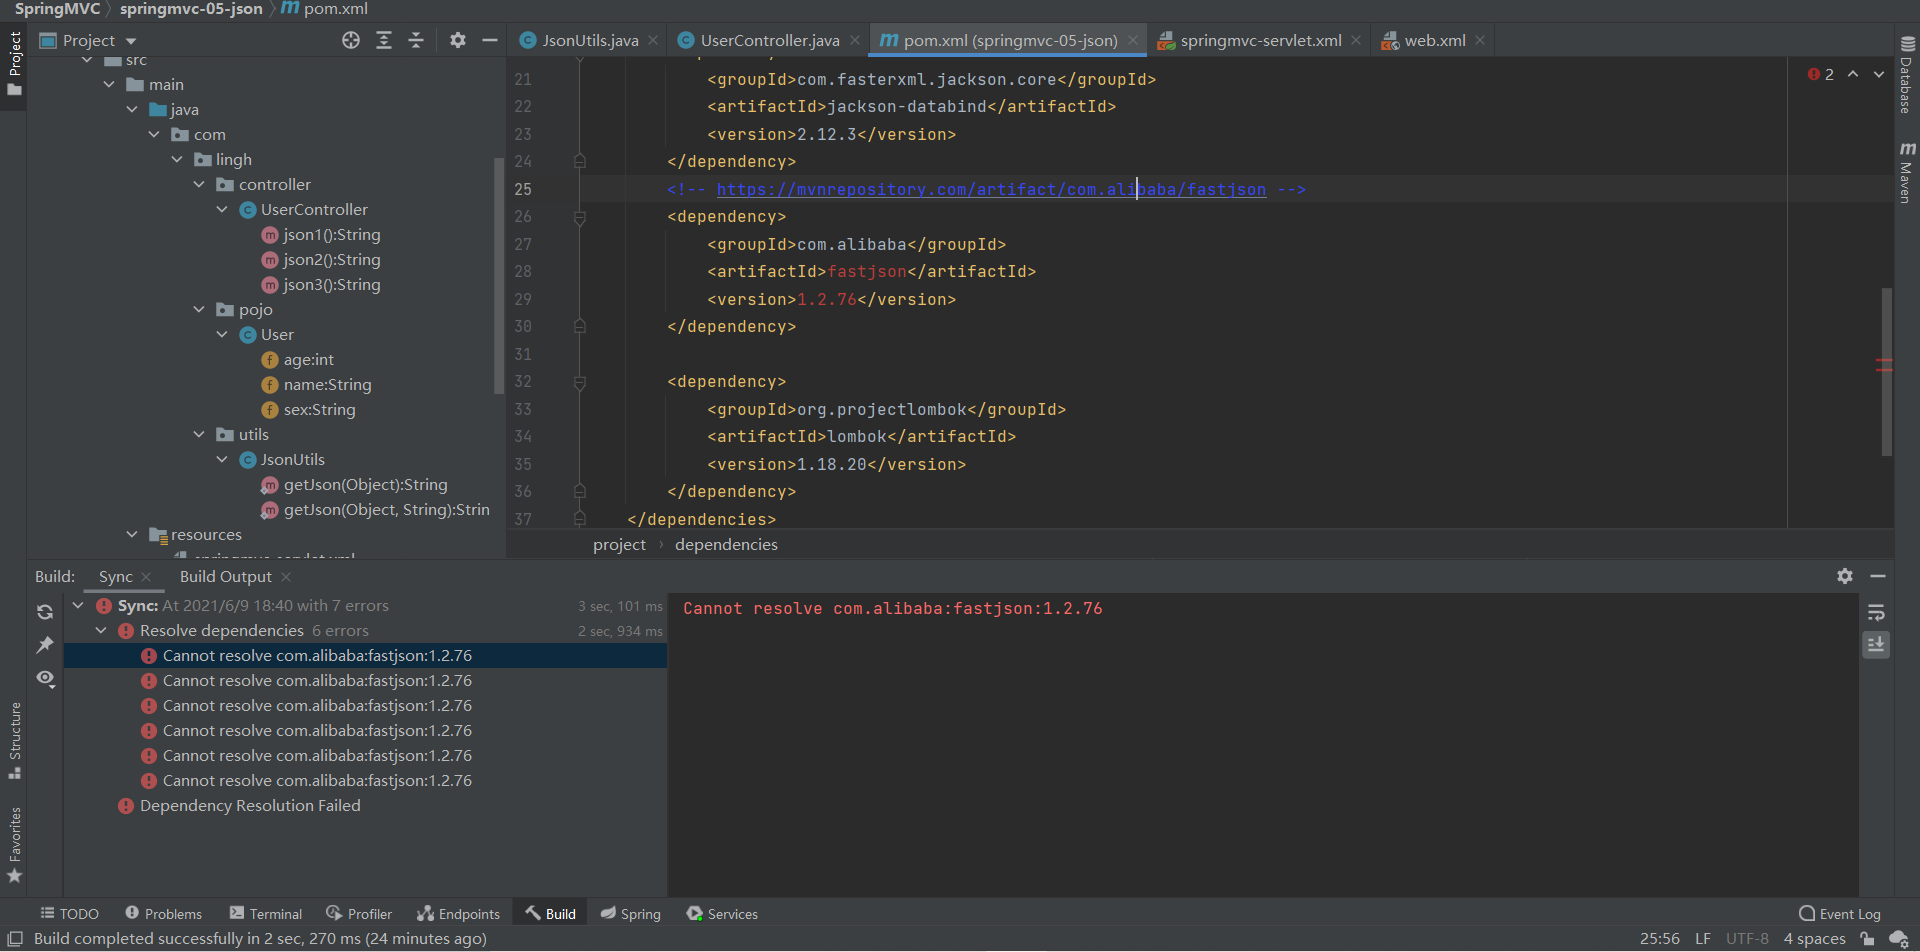Open Project panel settings gear
This screenshot has height=952, width=1920.
click(458, 40)
